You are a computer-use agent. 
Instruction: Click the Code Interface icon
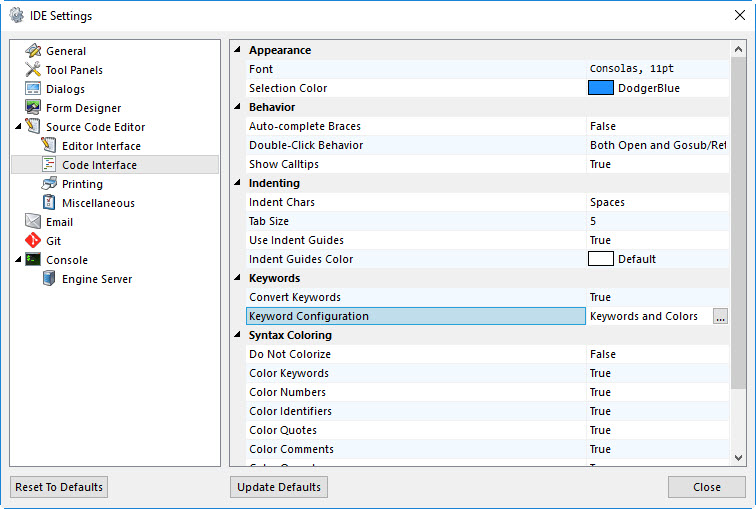[49, 164]
